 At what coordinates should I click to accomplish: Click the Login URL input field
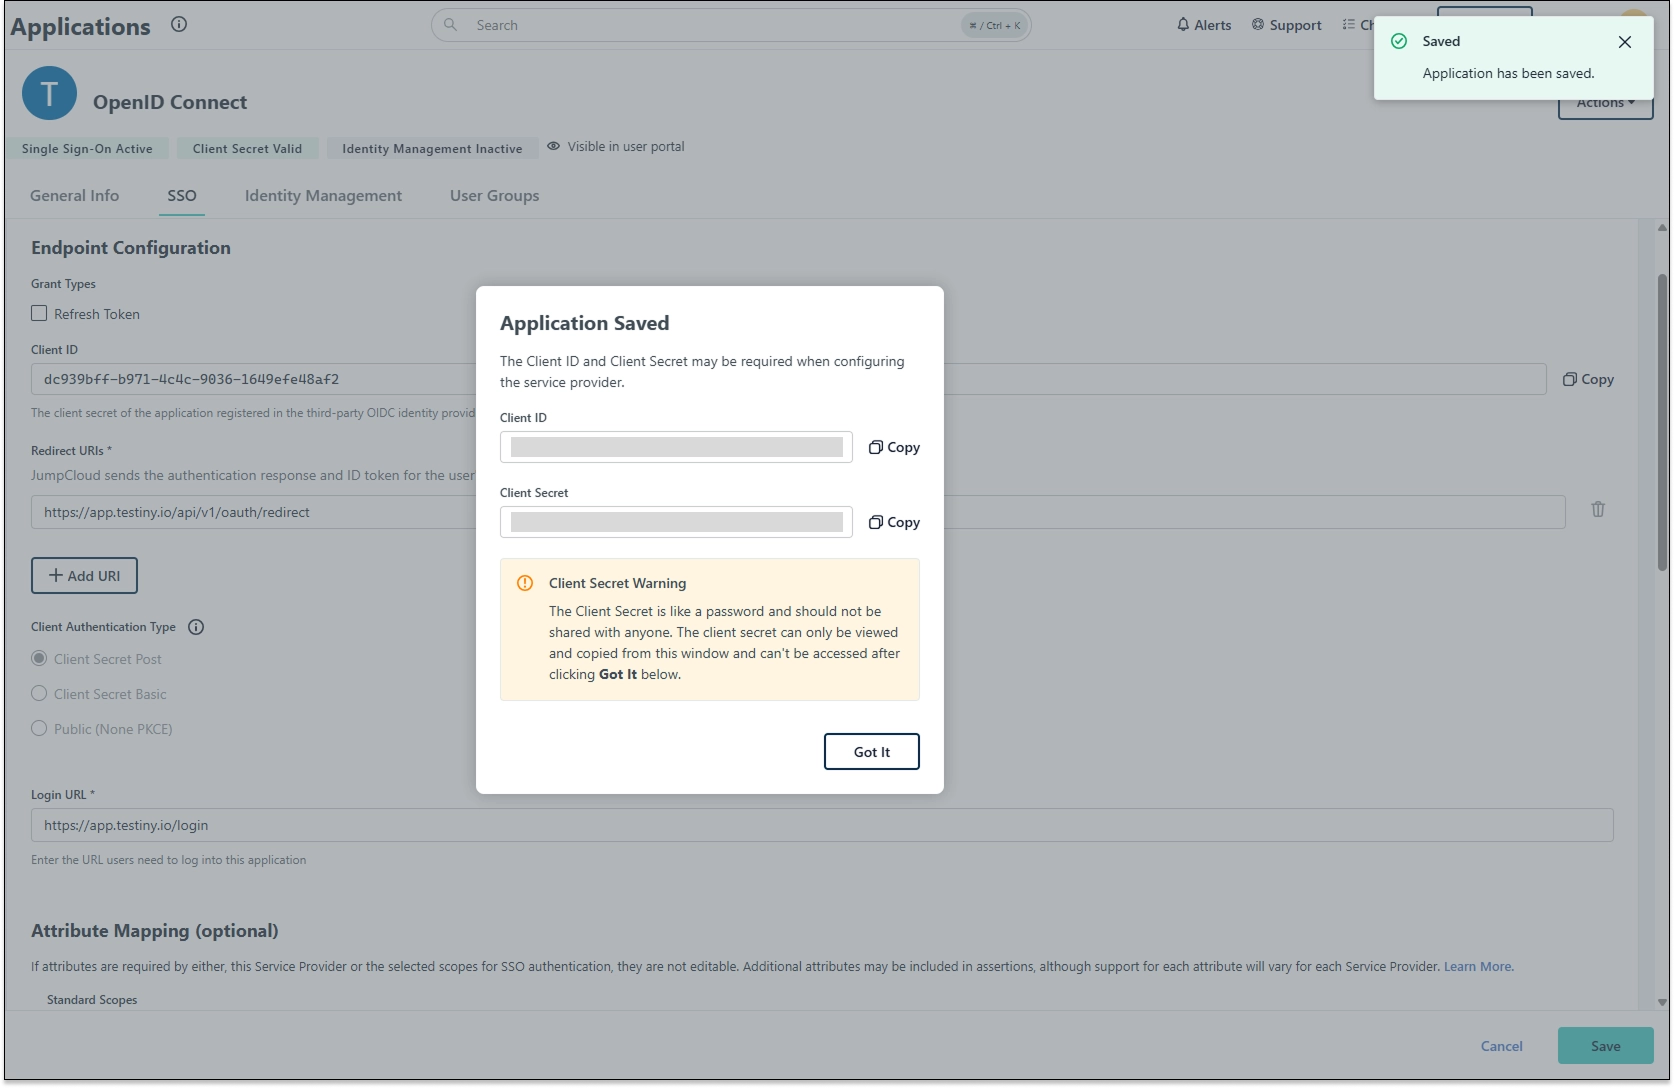821,826
